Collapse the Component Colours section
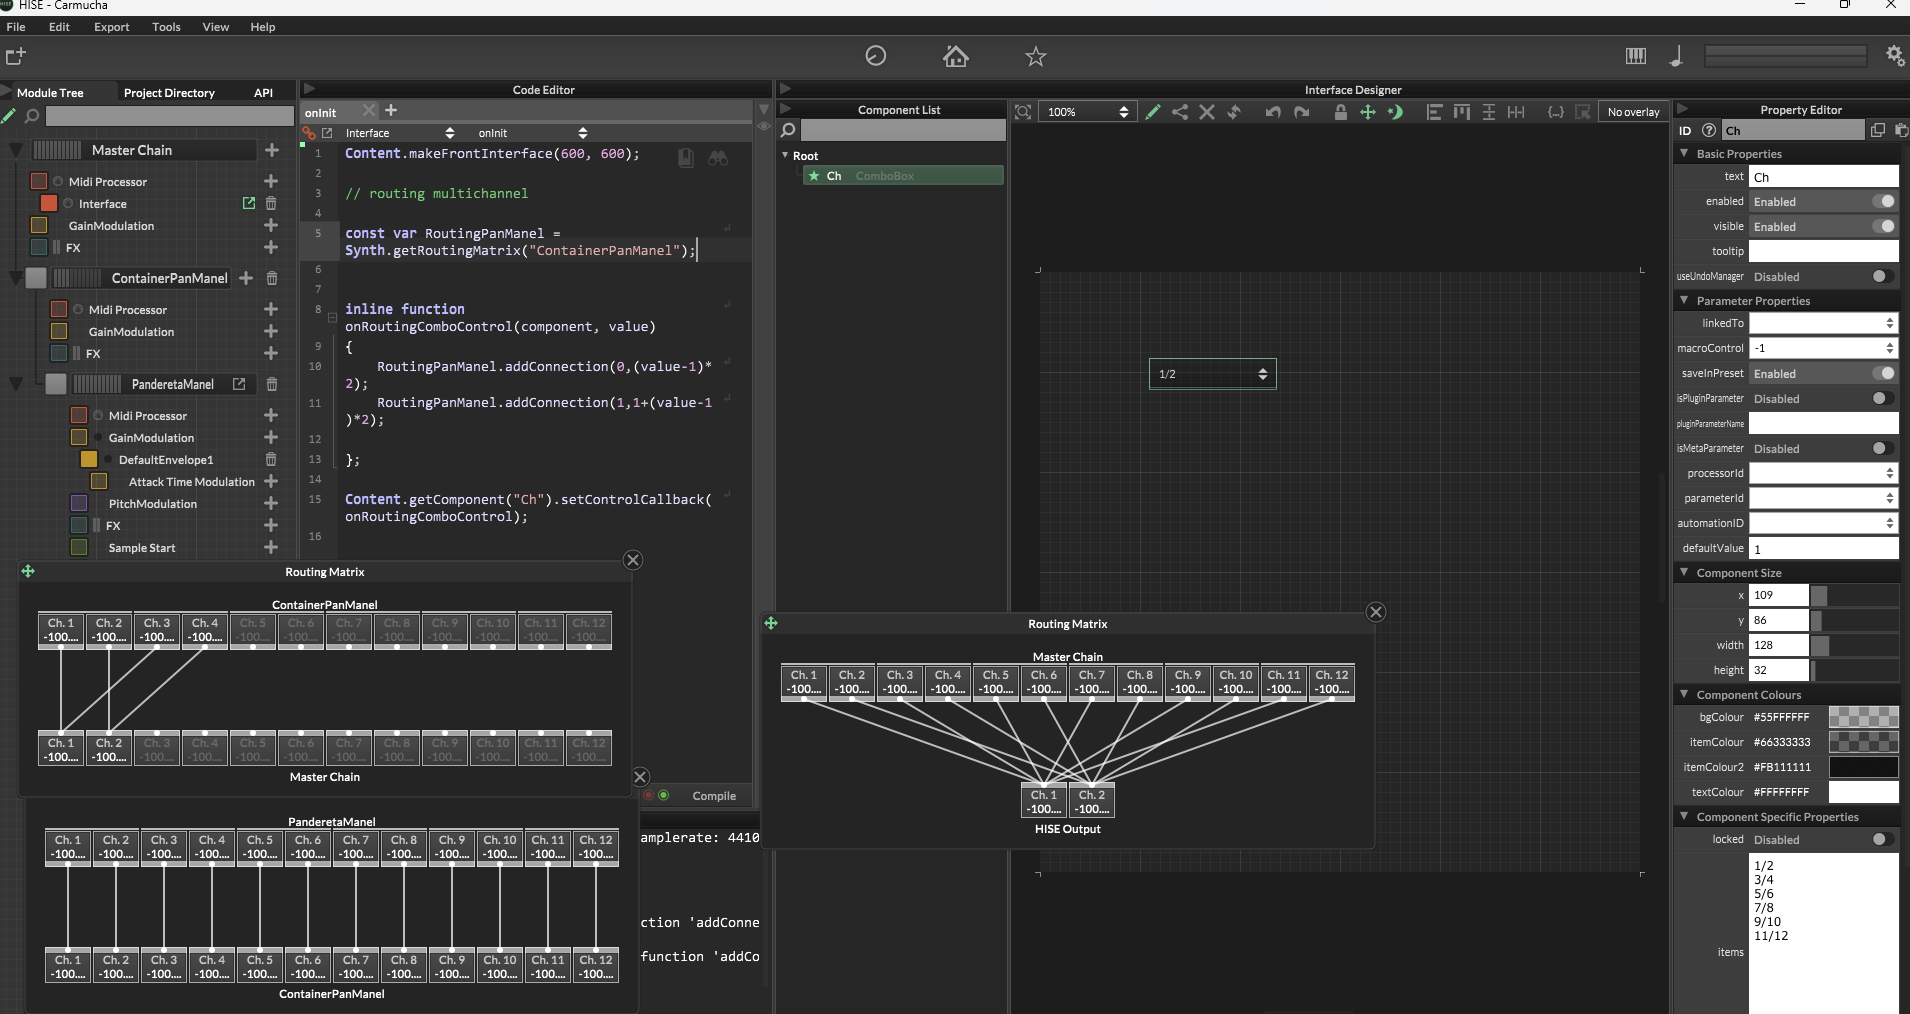1910x1014 pixels. [x=1685, y=694]
